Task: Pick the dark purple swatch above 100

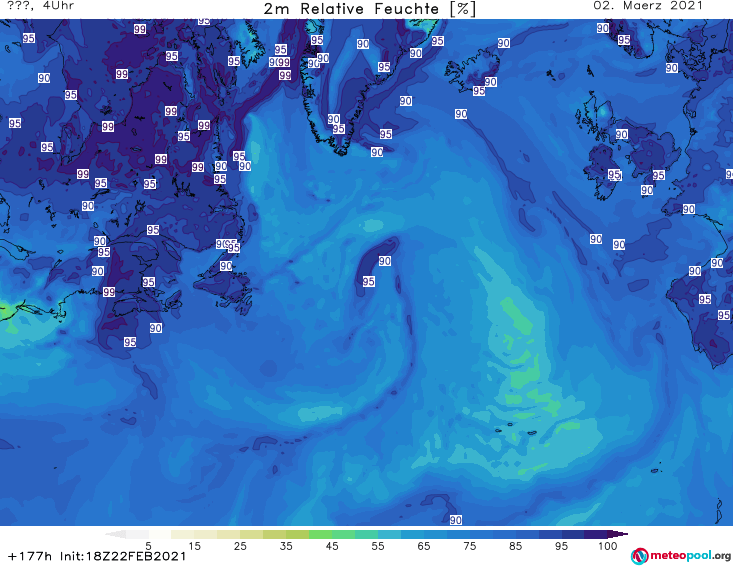Action: click(596, 534)
